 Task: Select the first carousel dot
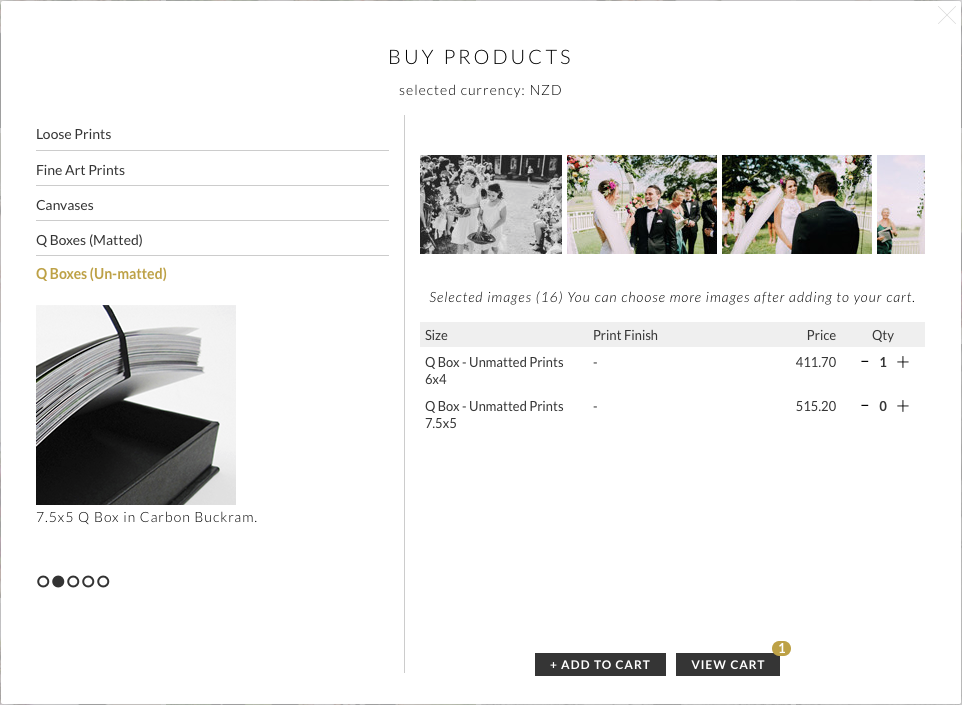[43, 581]
